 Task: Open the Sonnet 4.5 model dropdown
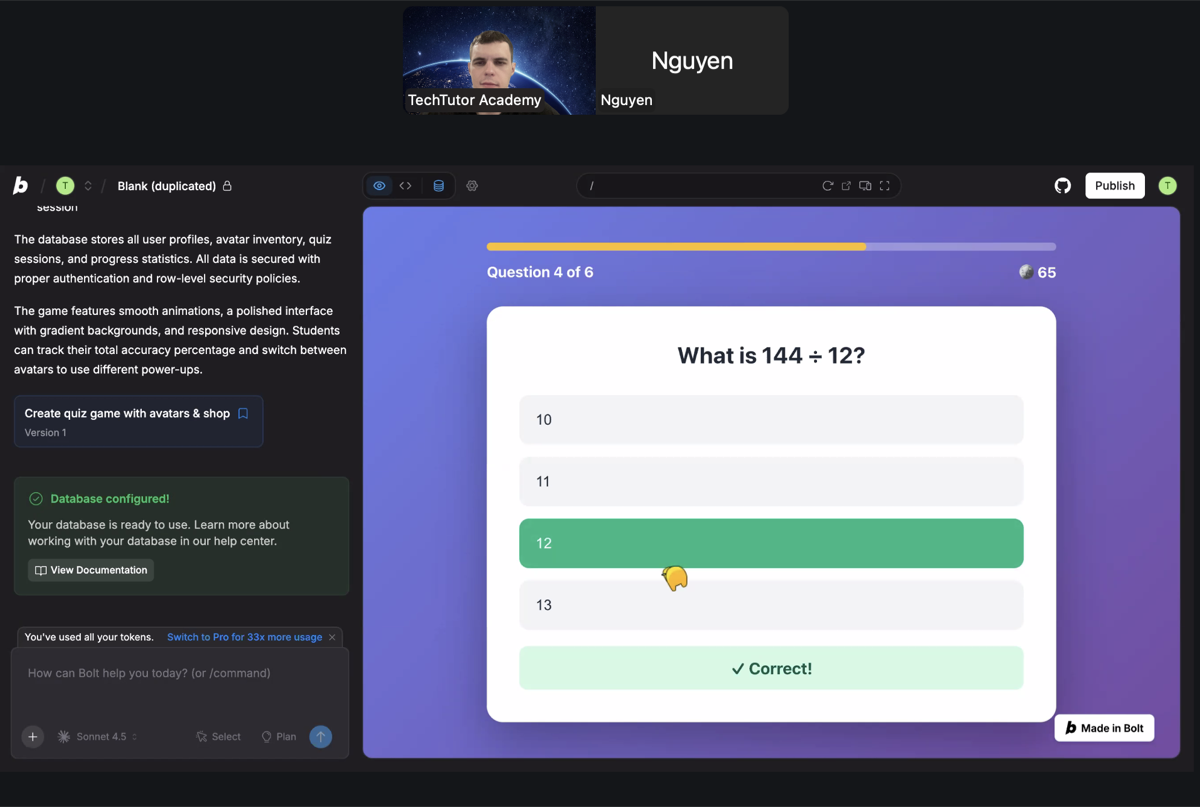99,737
